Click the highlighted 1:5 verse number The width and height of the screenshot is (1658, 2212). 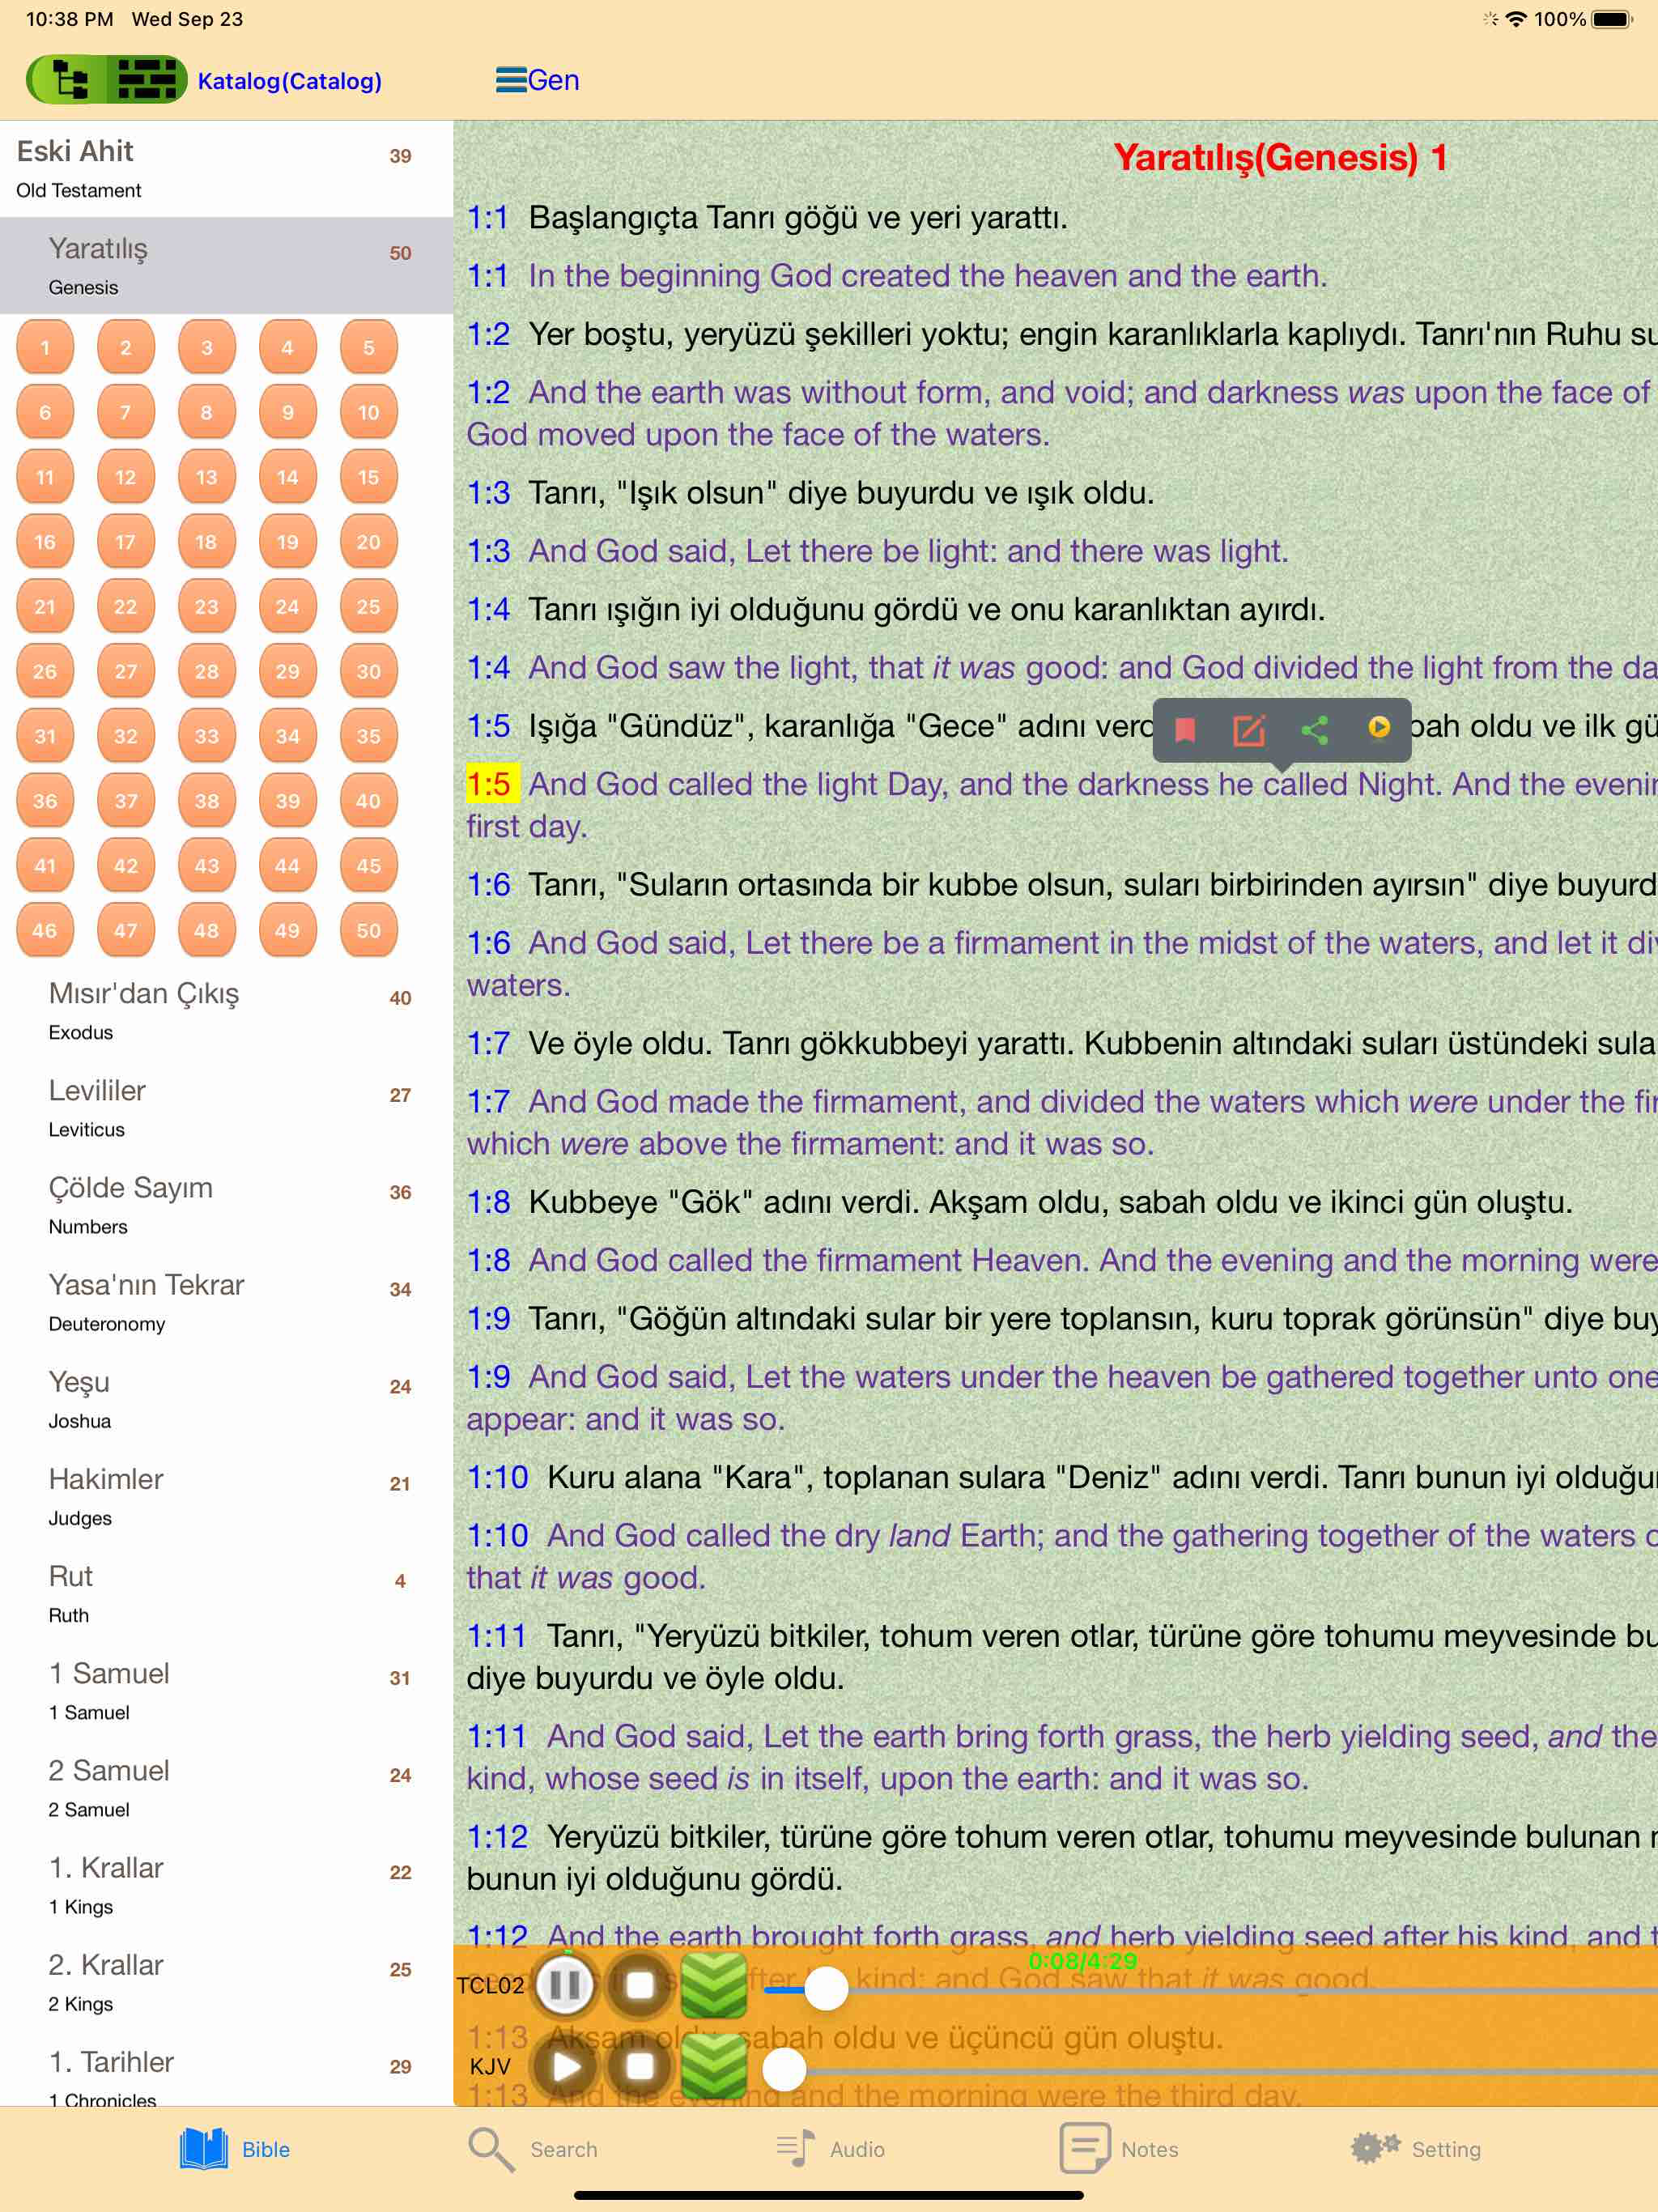click(489, 784)
